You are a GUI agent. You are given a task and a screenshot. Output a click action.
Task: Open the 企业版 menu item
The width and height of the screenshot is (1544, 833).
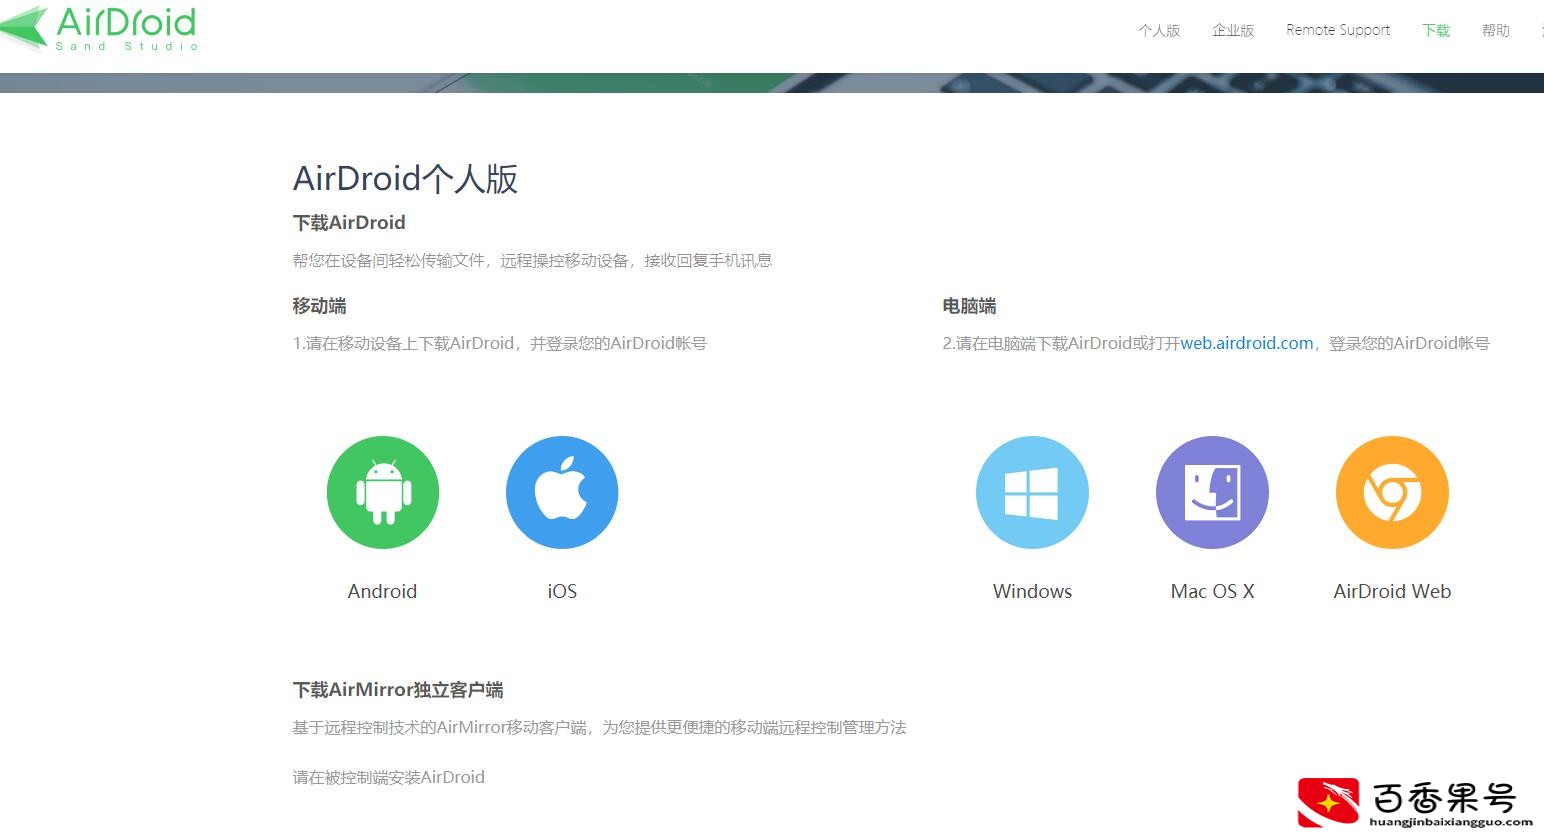point(1233,30)
